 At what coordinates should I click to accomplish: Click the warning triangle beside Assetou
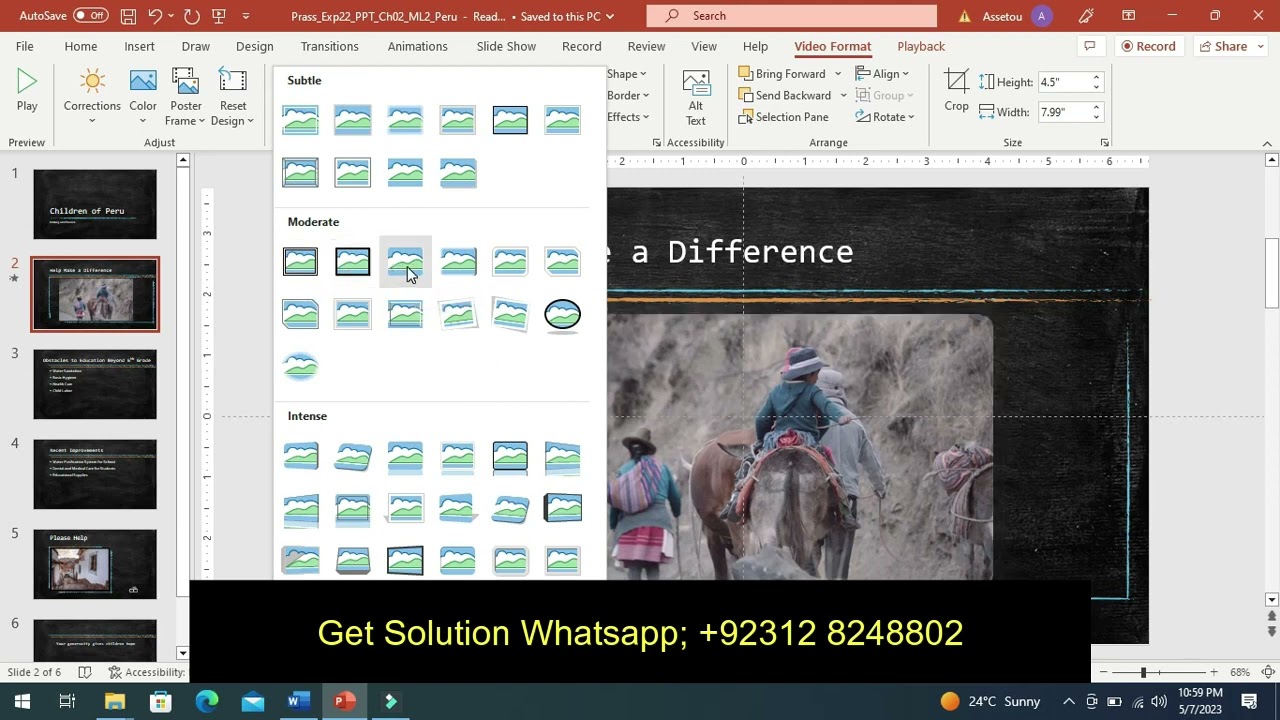pyautogui.click(x=964, y=16)
